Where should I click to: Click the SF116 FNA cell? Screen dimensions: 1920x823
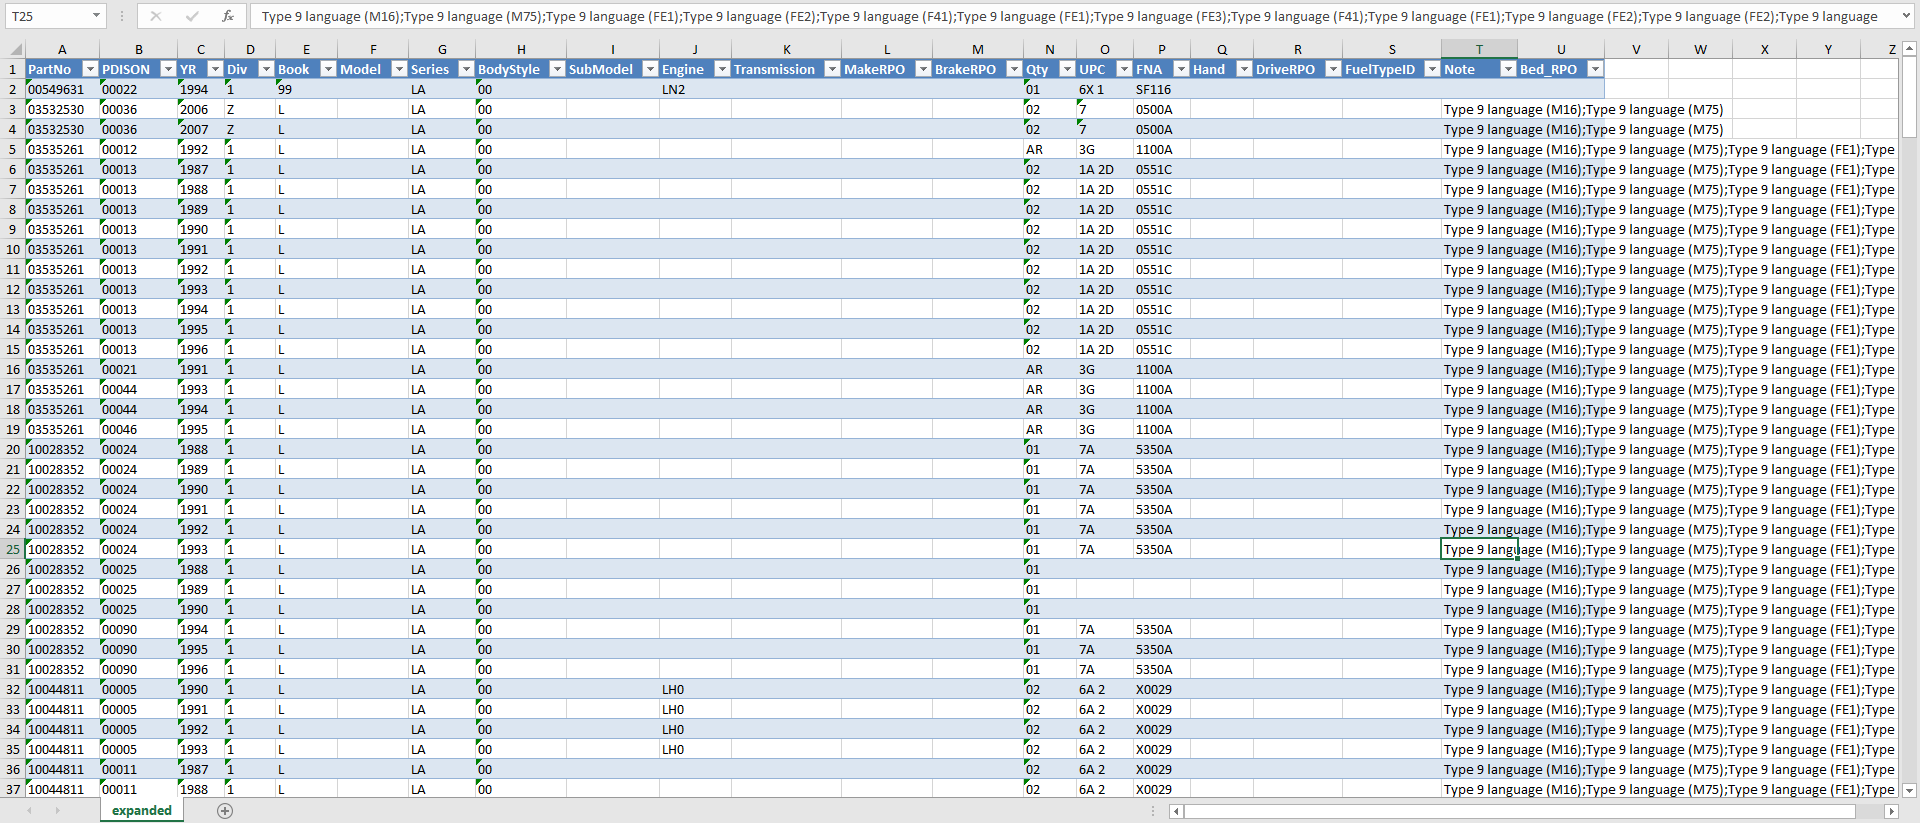point(1161,89)
